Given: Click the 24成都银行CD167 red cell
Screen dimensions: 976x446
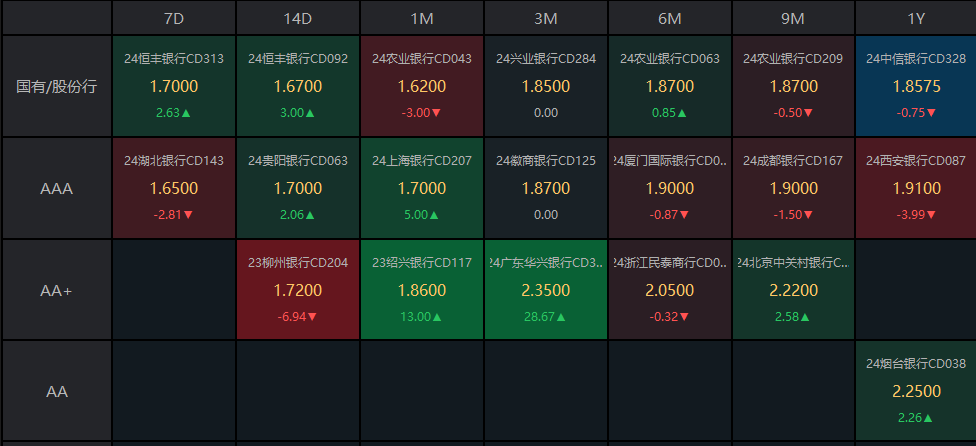Looking at the screenshot, I should point(794,188).
